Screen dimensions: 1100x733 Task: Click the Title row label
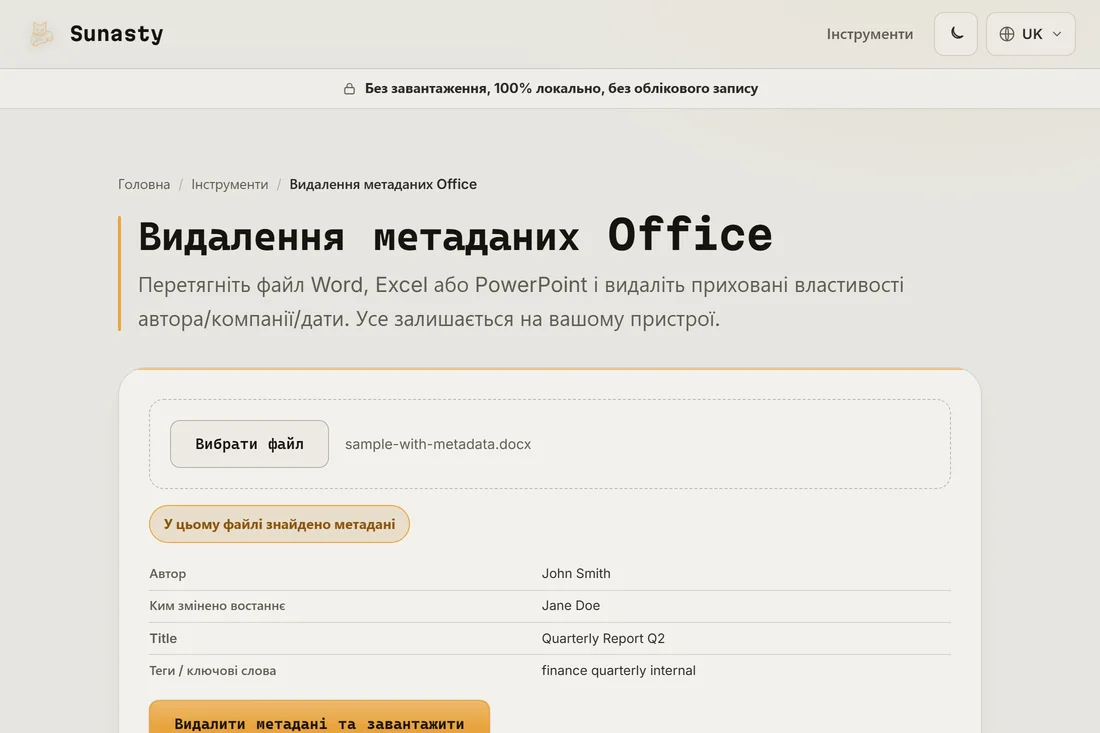coord(163,638)
